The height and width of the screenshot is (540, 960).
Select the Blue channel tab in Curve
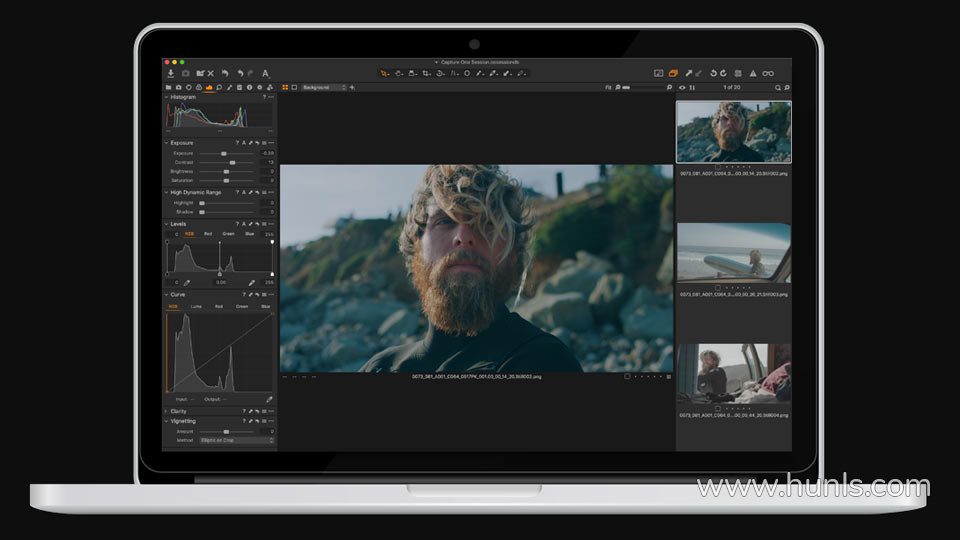coord(266,306)
